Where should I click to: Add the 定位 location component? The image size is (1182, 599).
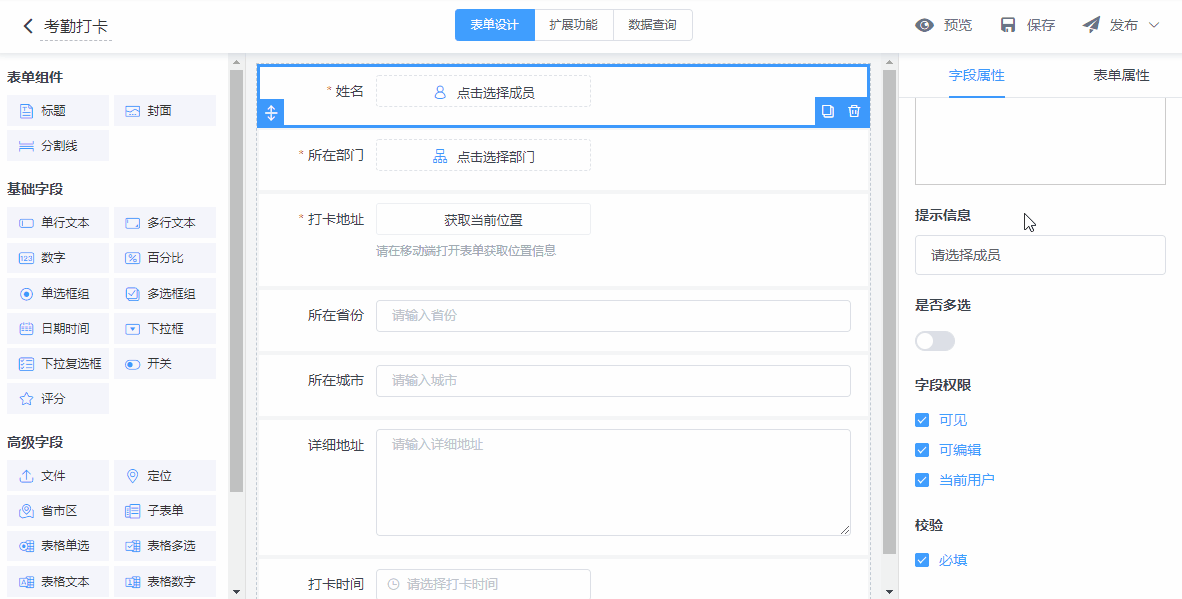[x=164, y=476]
